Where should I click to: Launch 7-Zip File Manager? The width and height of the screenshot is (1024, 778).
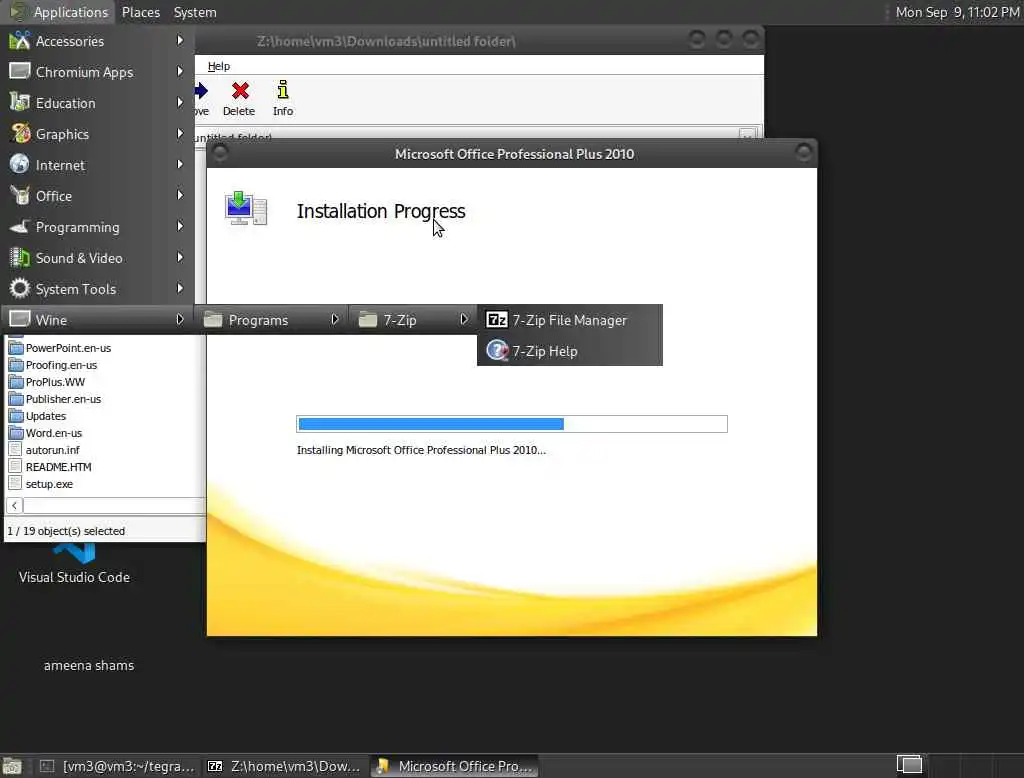(x=569, y=320)
